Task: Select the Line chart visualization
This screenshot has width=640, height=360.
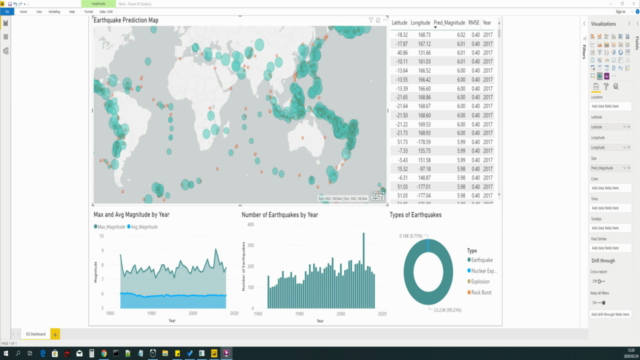Action: [593, 44]
